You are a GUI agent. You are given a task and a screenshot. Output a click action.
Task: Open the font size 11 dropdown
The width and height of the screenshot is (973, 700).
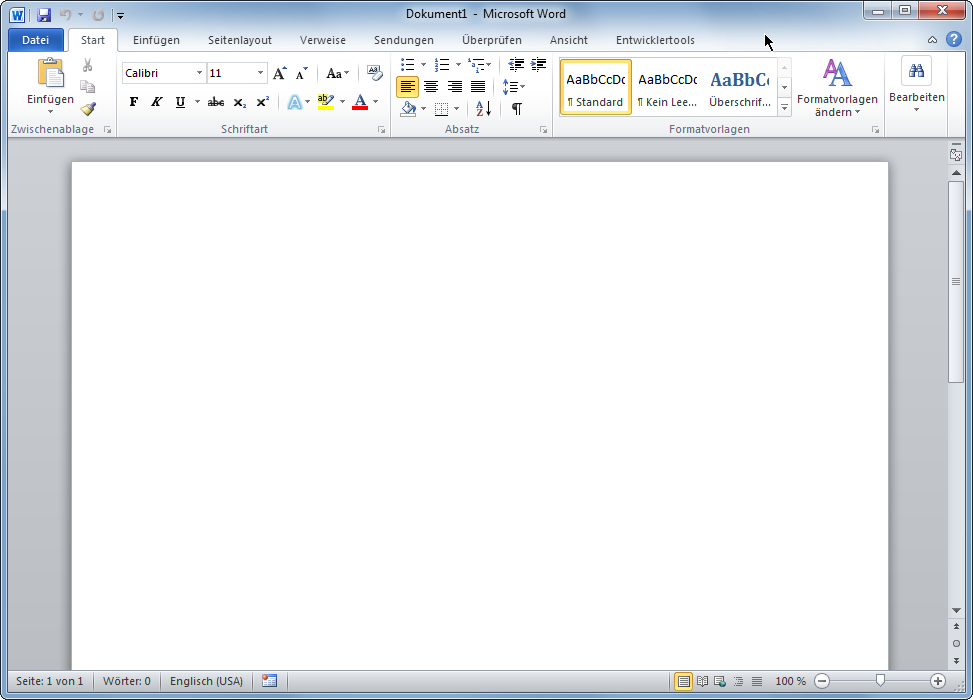[260, 73]
